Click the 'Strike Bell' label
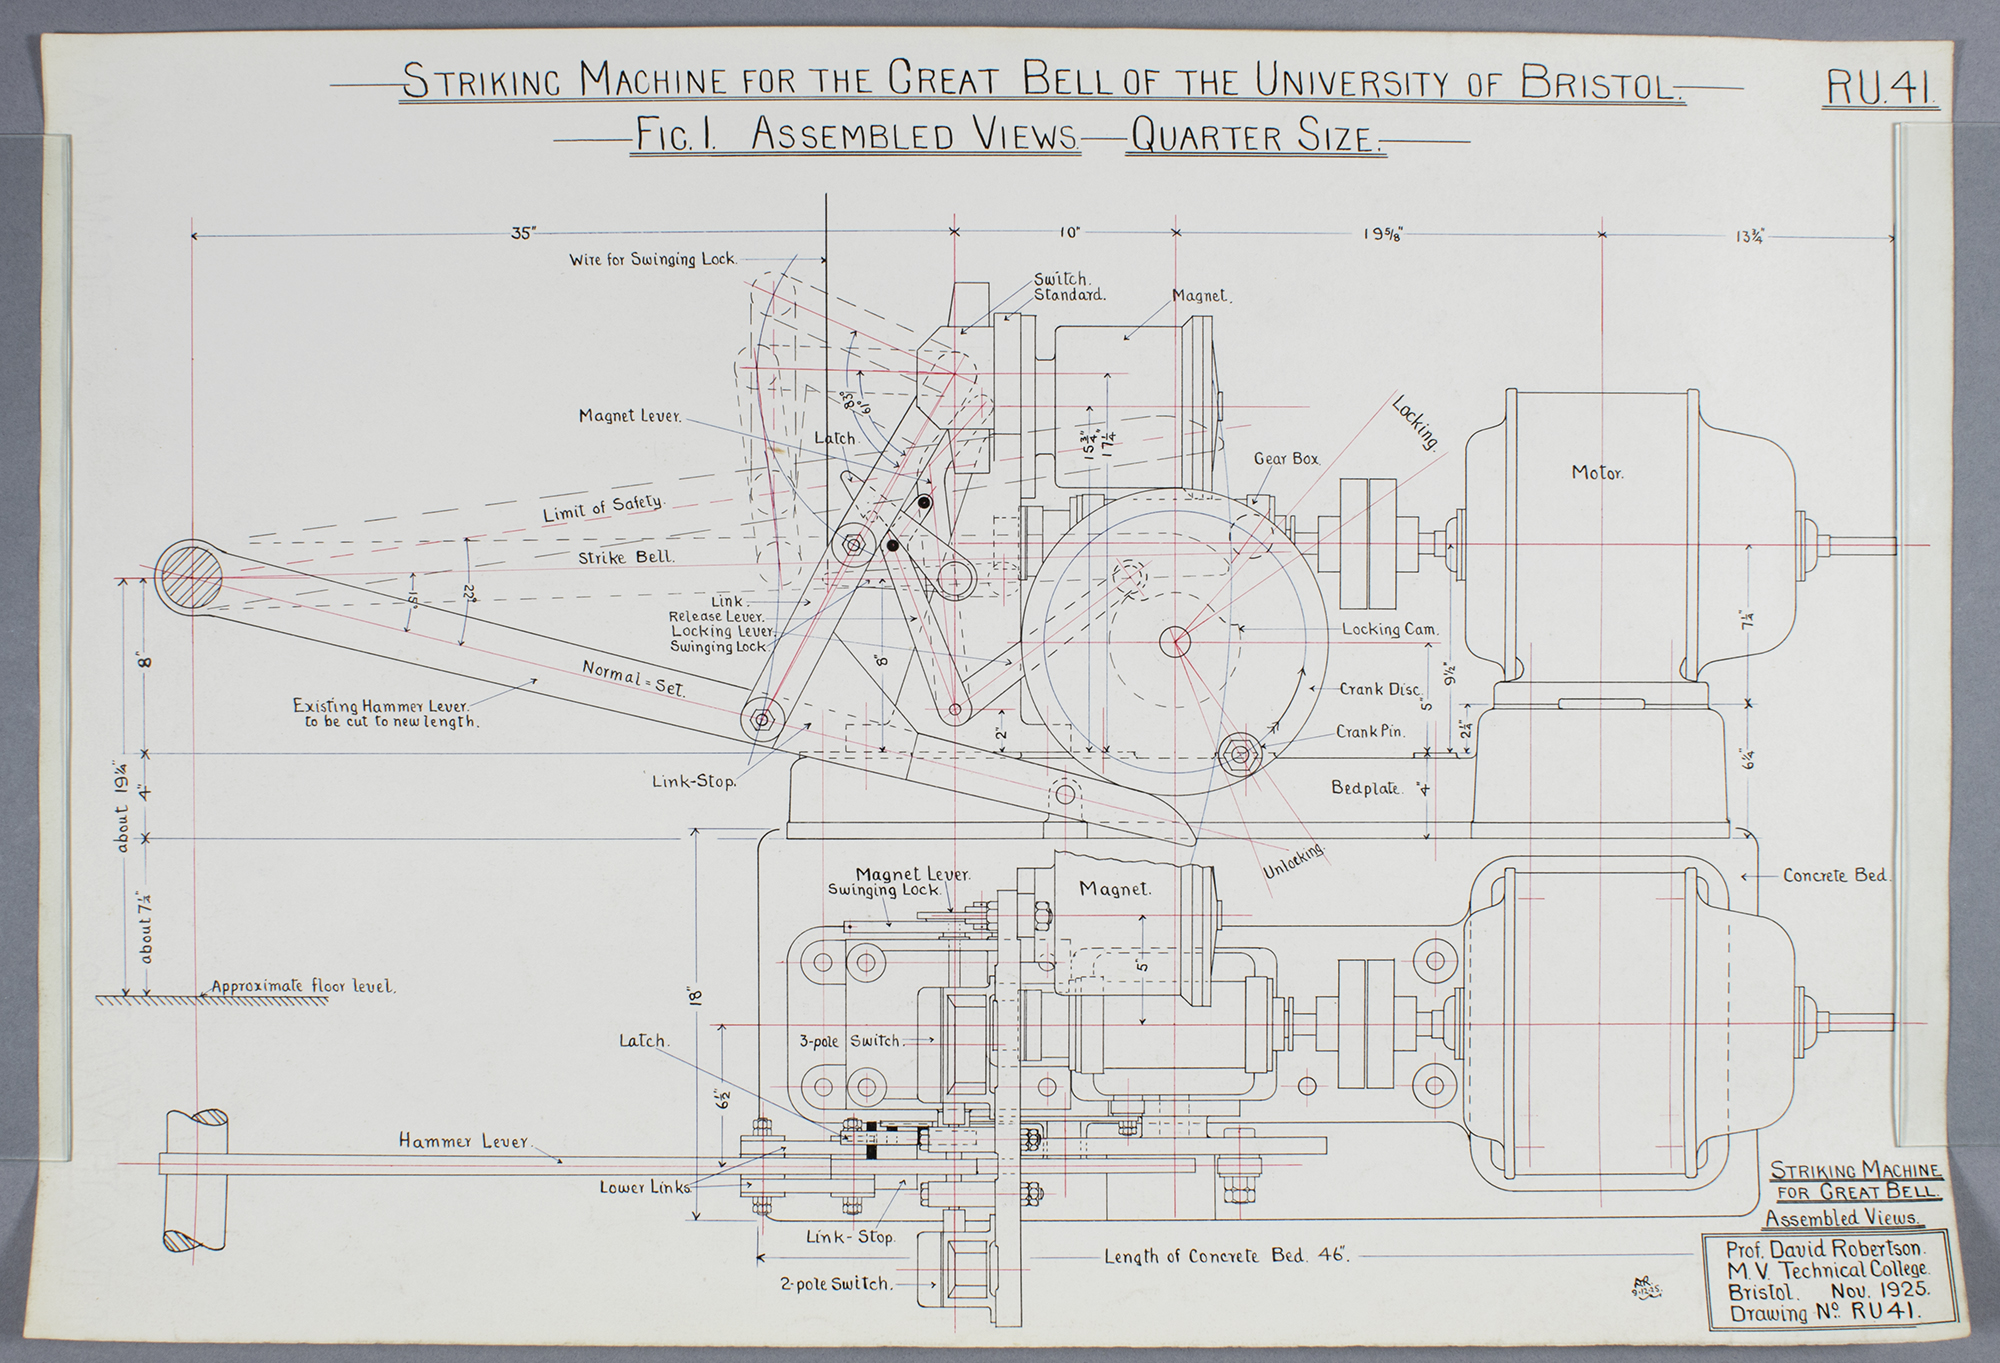The height and width of the screenshot is (1363, 2000). [625, 557]
